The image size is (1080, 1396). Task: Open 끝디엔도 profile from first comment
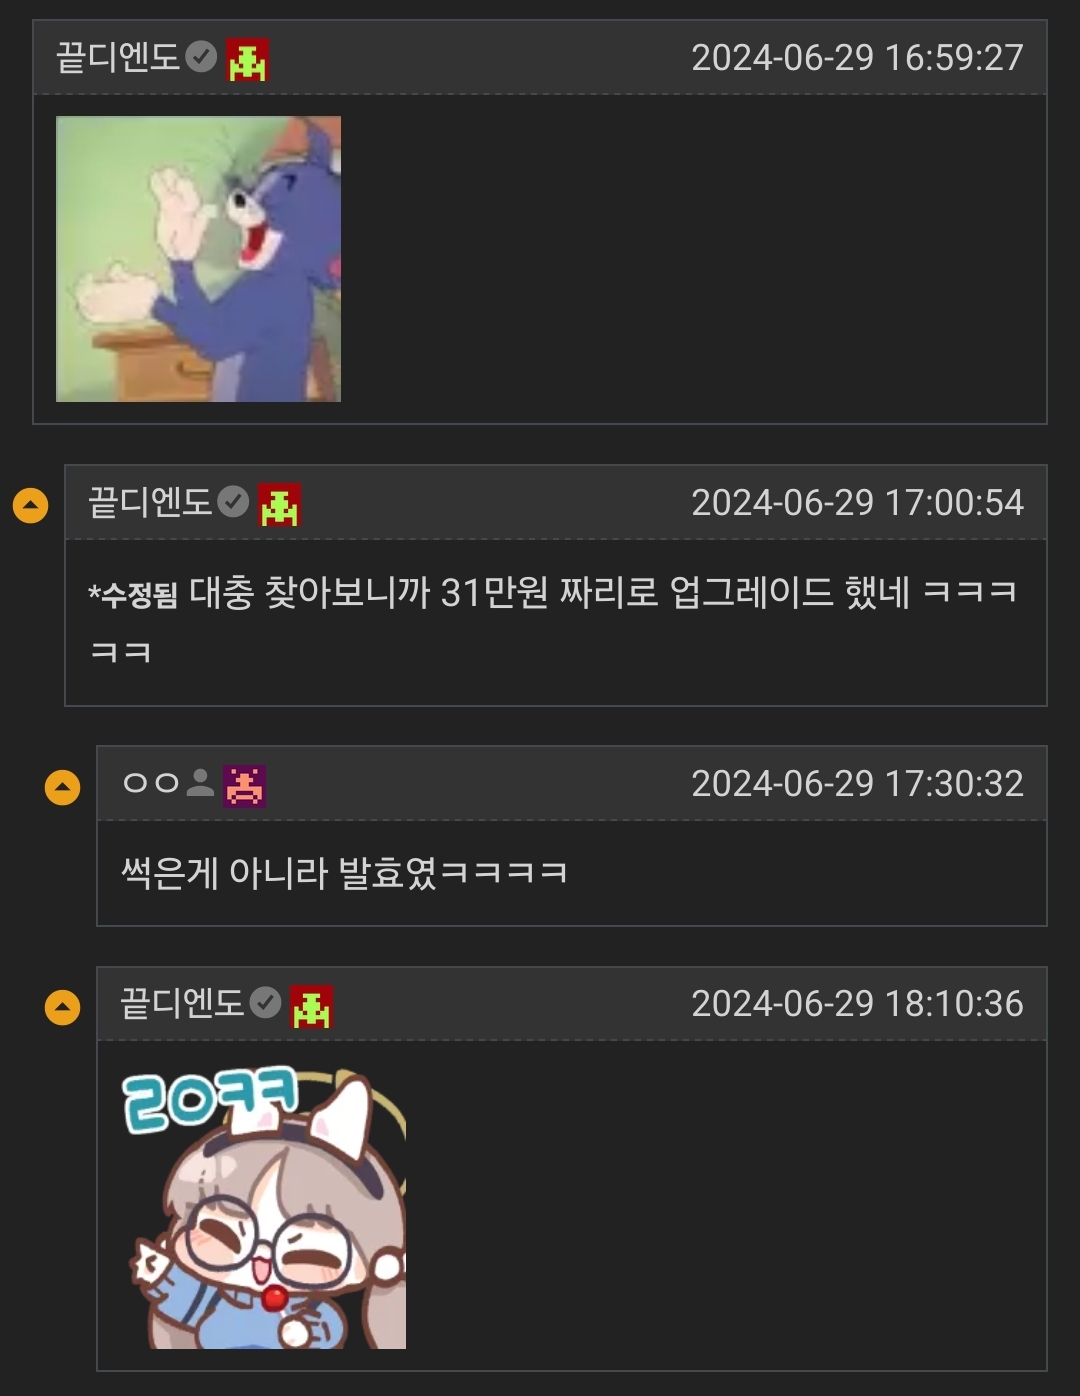pyautogui.click(x=118, y=57)
